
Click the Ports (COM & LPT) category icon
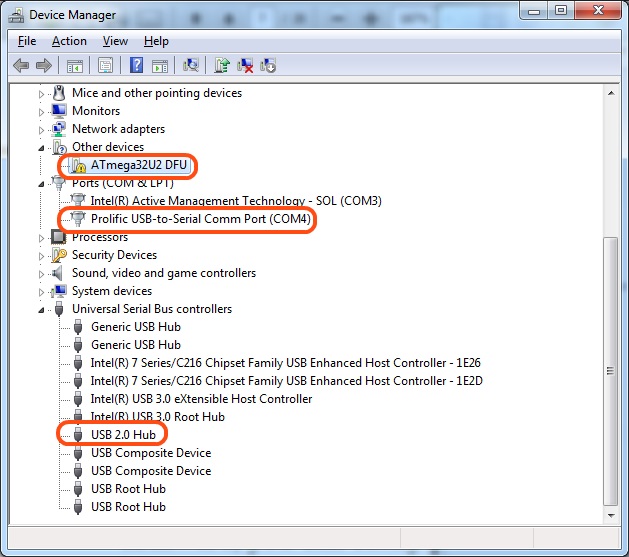59,182
